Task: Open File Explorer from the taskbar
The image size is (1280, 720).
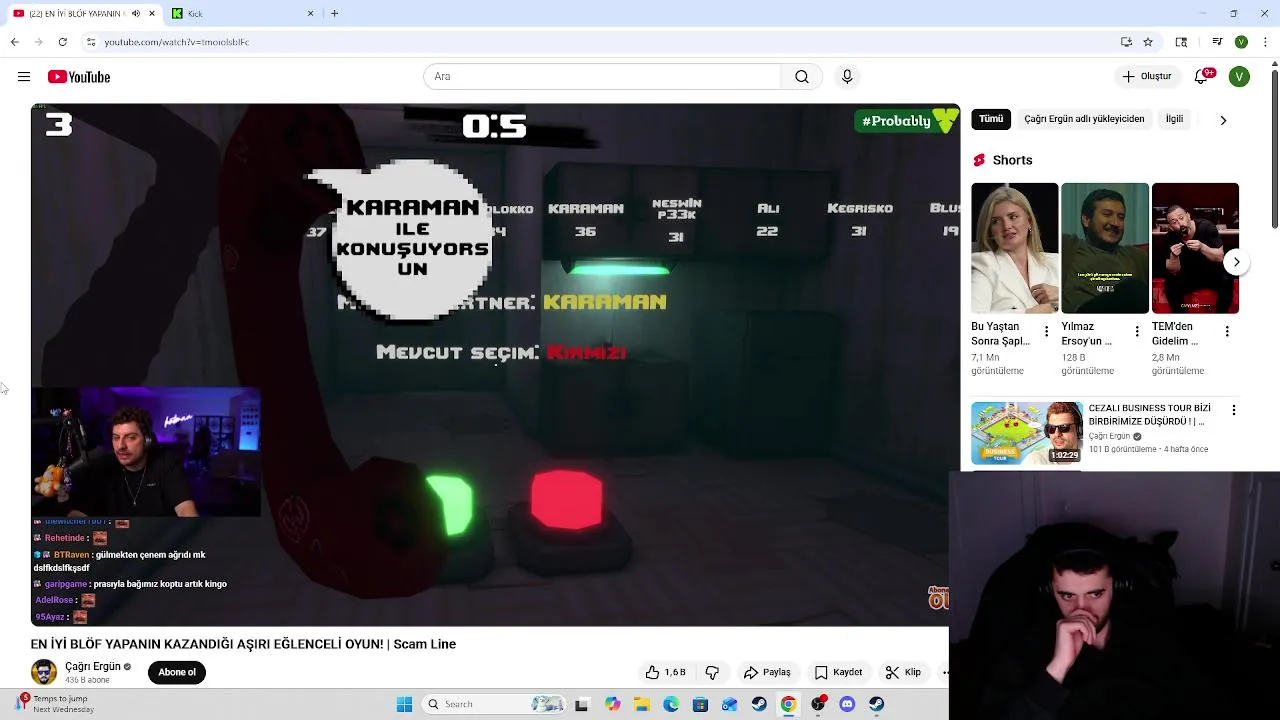Action: tap(641, 704)
